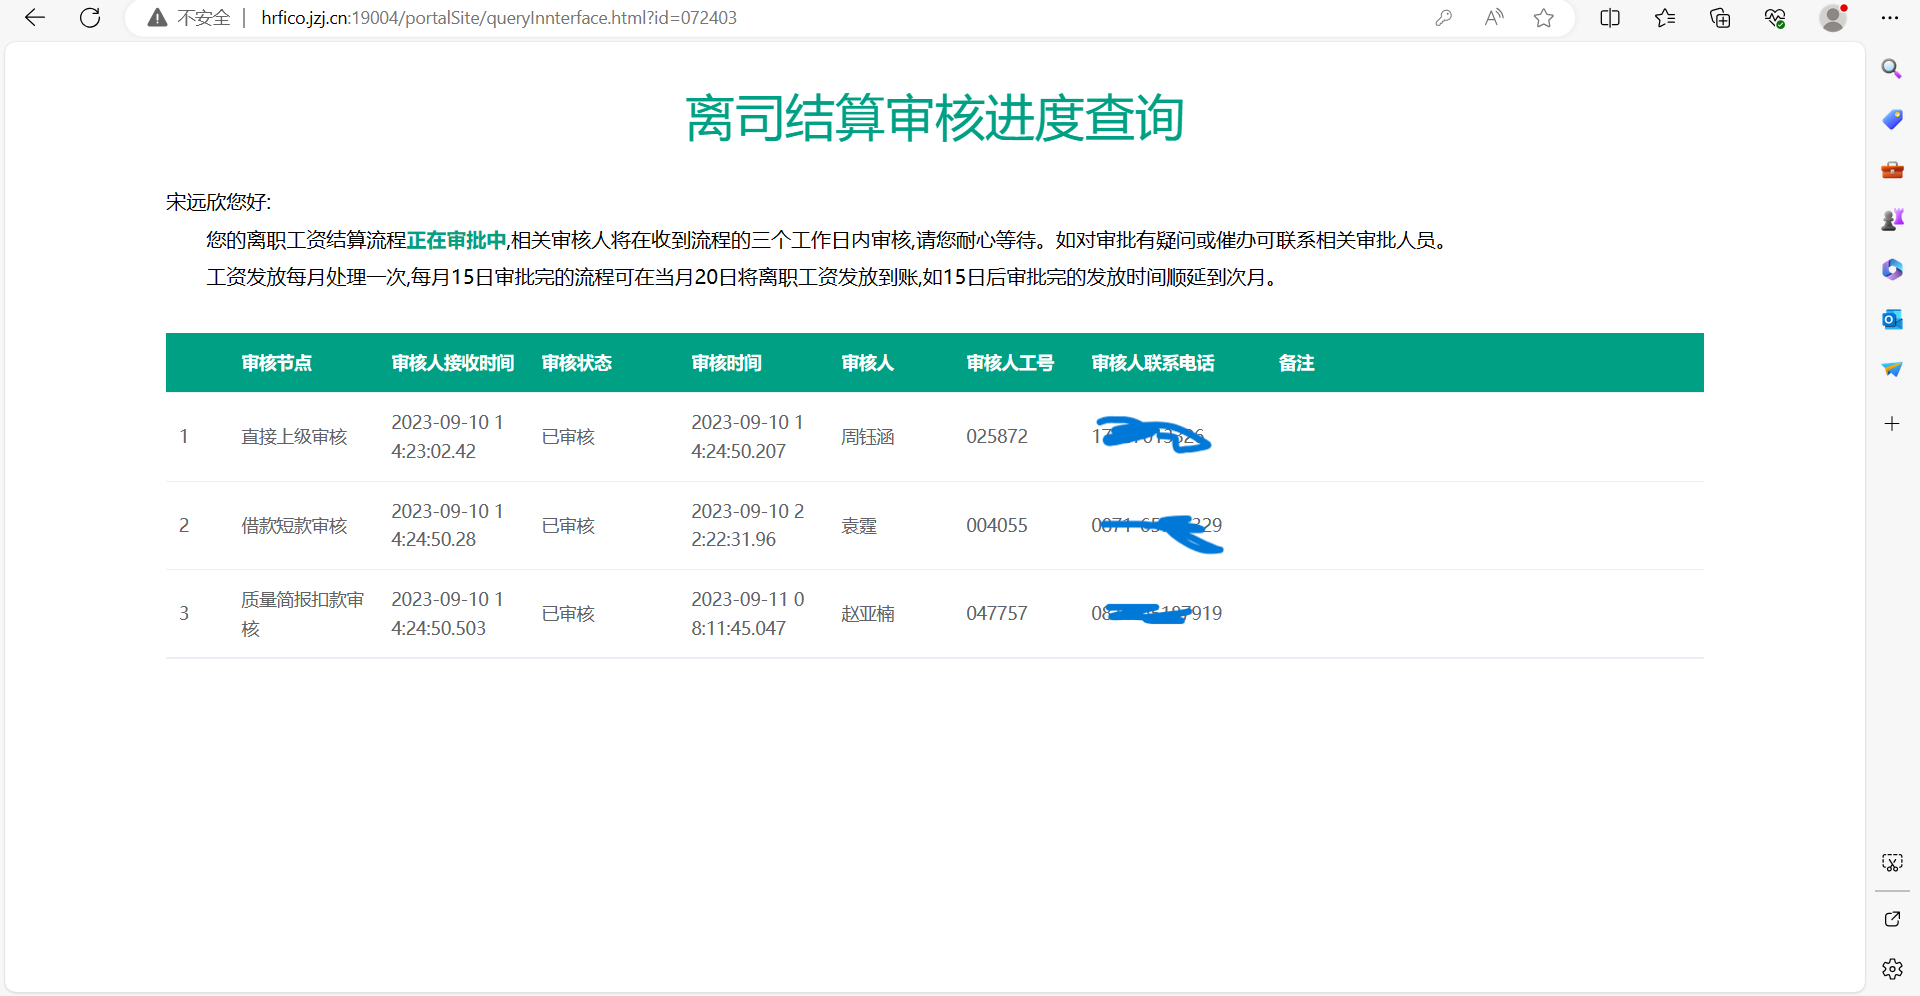This screenshot has height=996, width=1920.
Task: Click 已审核 status in row 1
Action: [568, 437]
